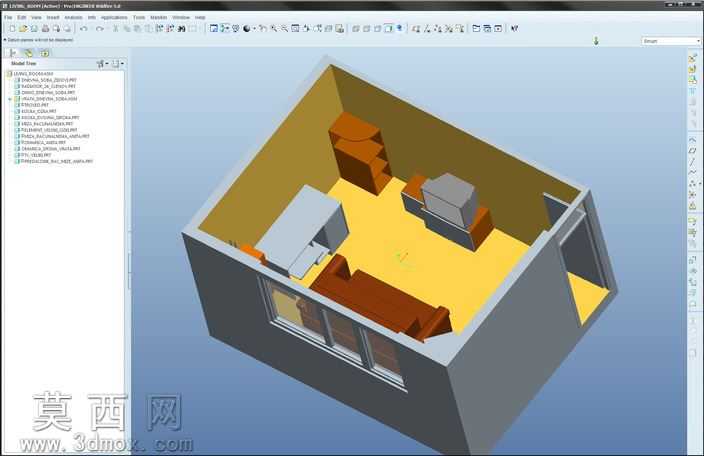Viewport: 704px width, 456px height.
Task: Open the File menu
Action: click(8, 17)
